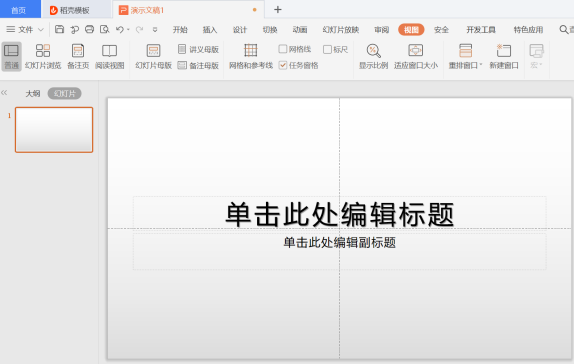Open the Review (审阅) ribbon tab
Image resolution: width=574 pixels, height=364 pixels.
tap(381, 30)
